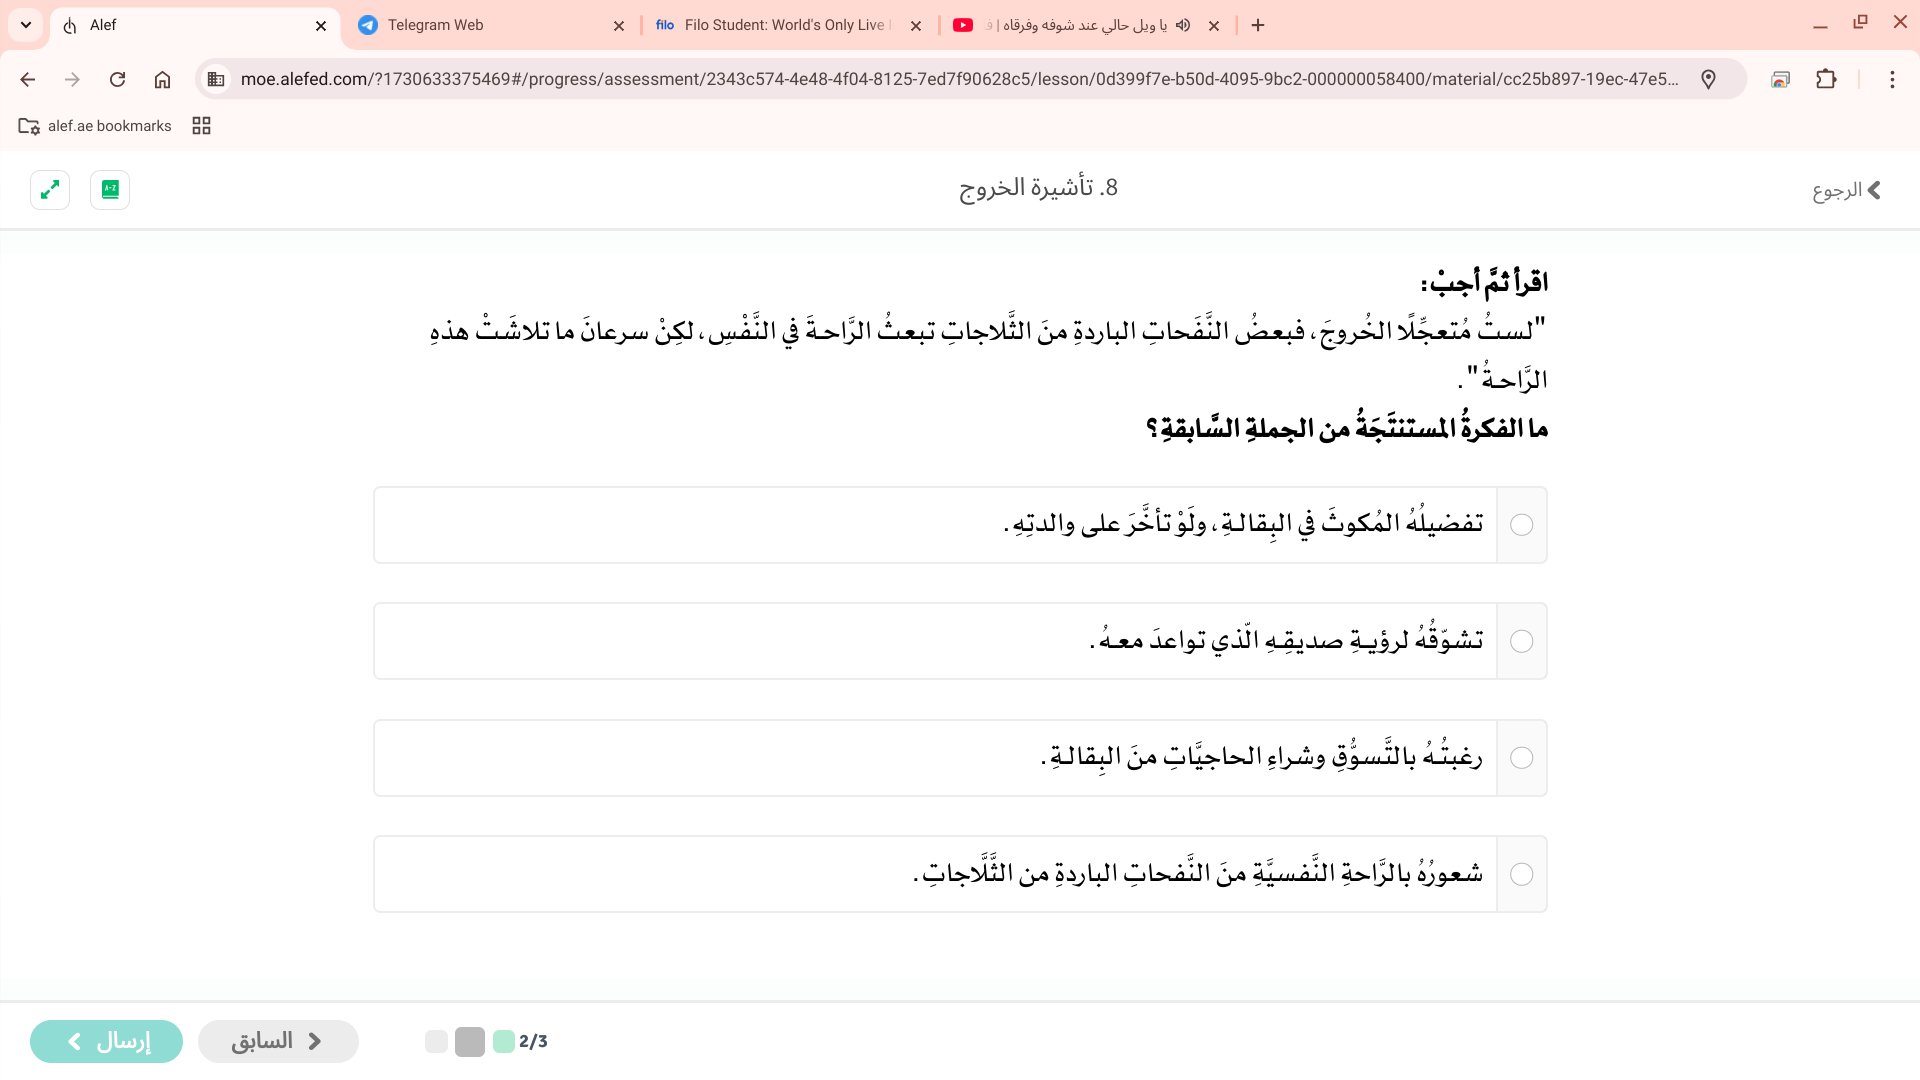The height and width of the screenshot is (1080, 1920).
Task: Select fourth answer radio about cold breezes comfort
Action: coord(1521,875)
